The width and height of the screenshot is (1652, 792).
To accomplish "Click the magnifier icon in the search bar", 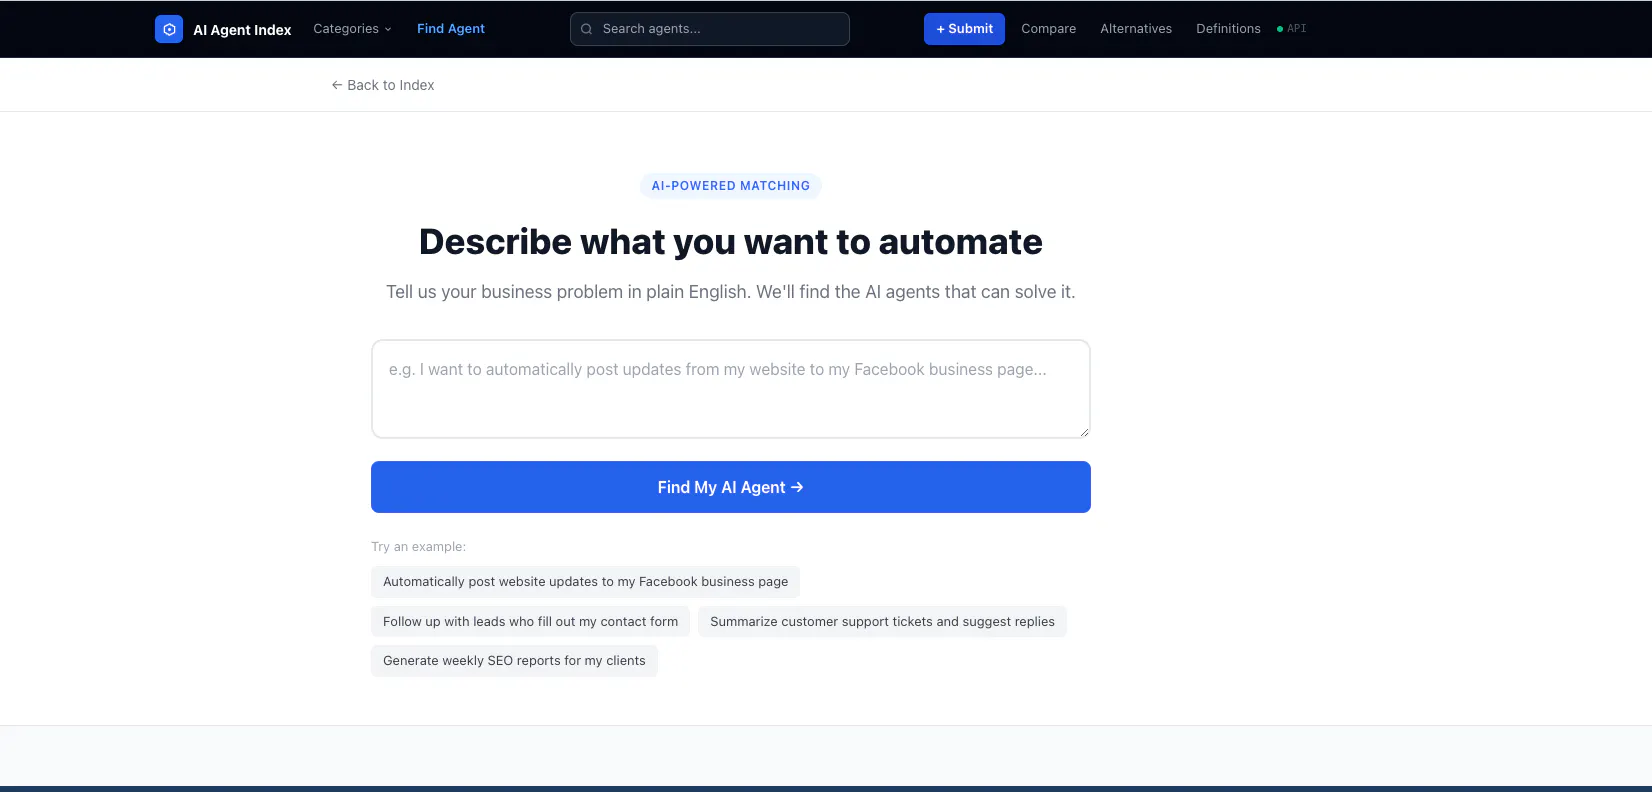I will pyautogui.click(x=587, y=29).
